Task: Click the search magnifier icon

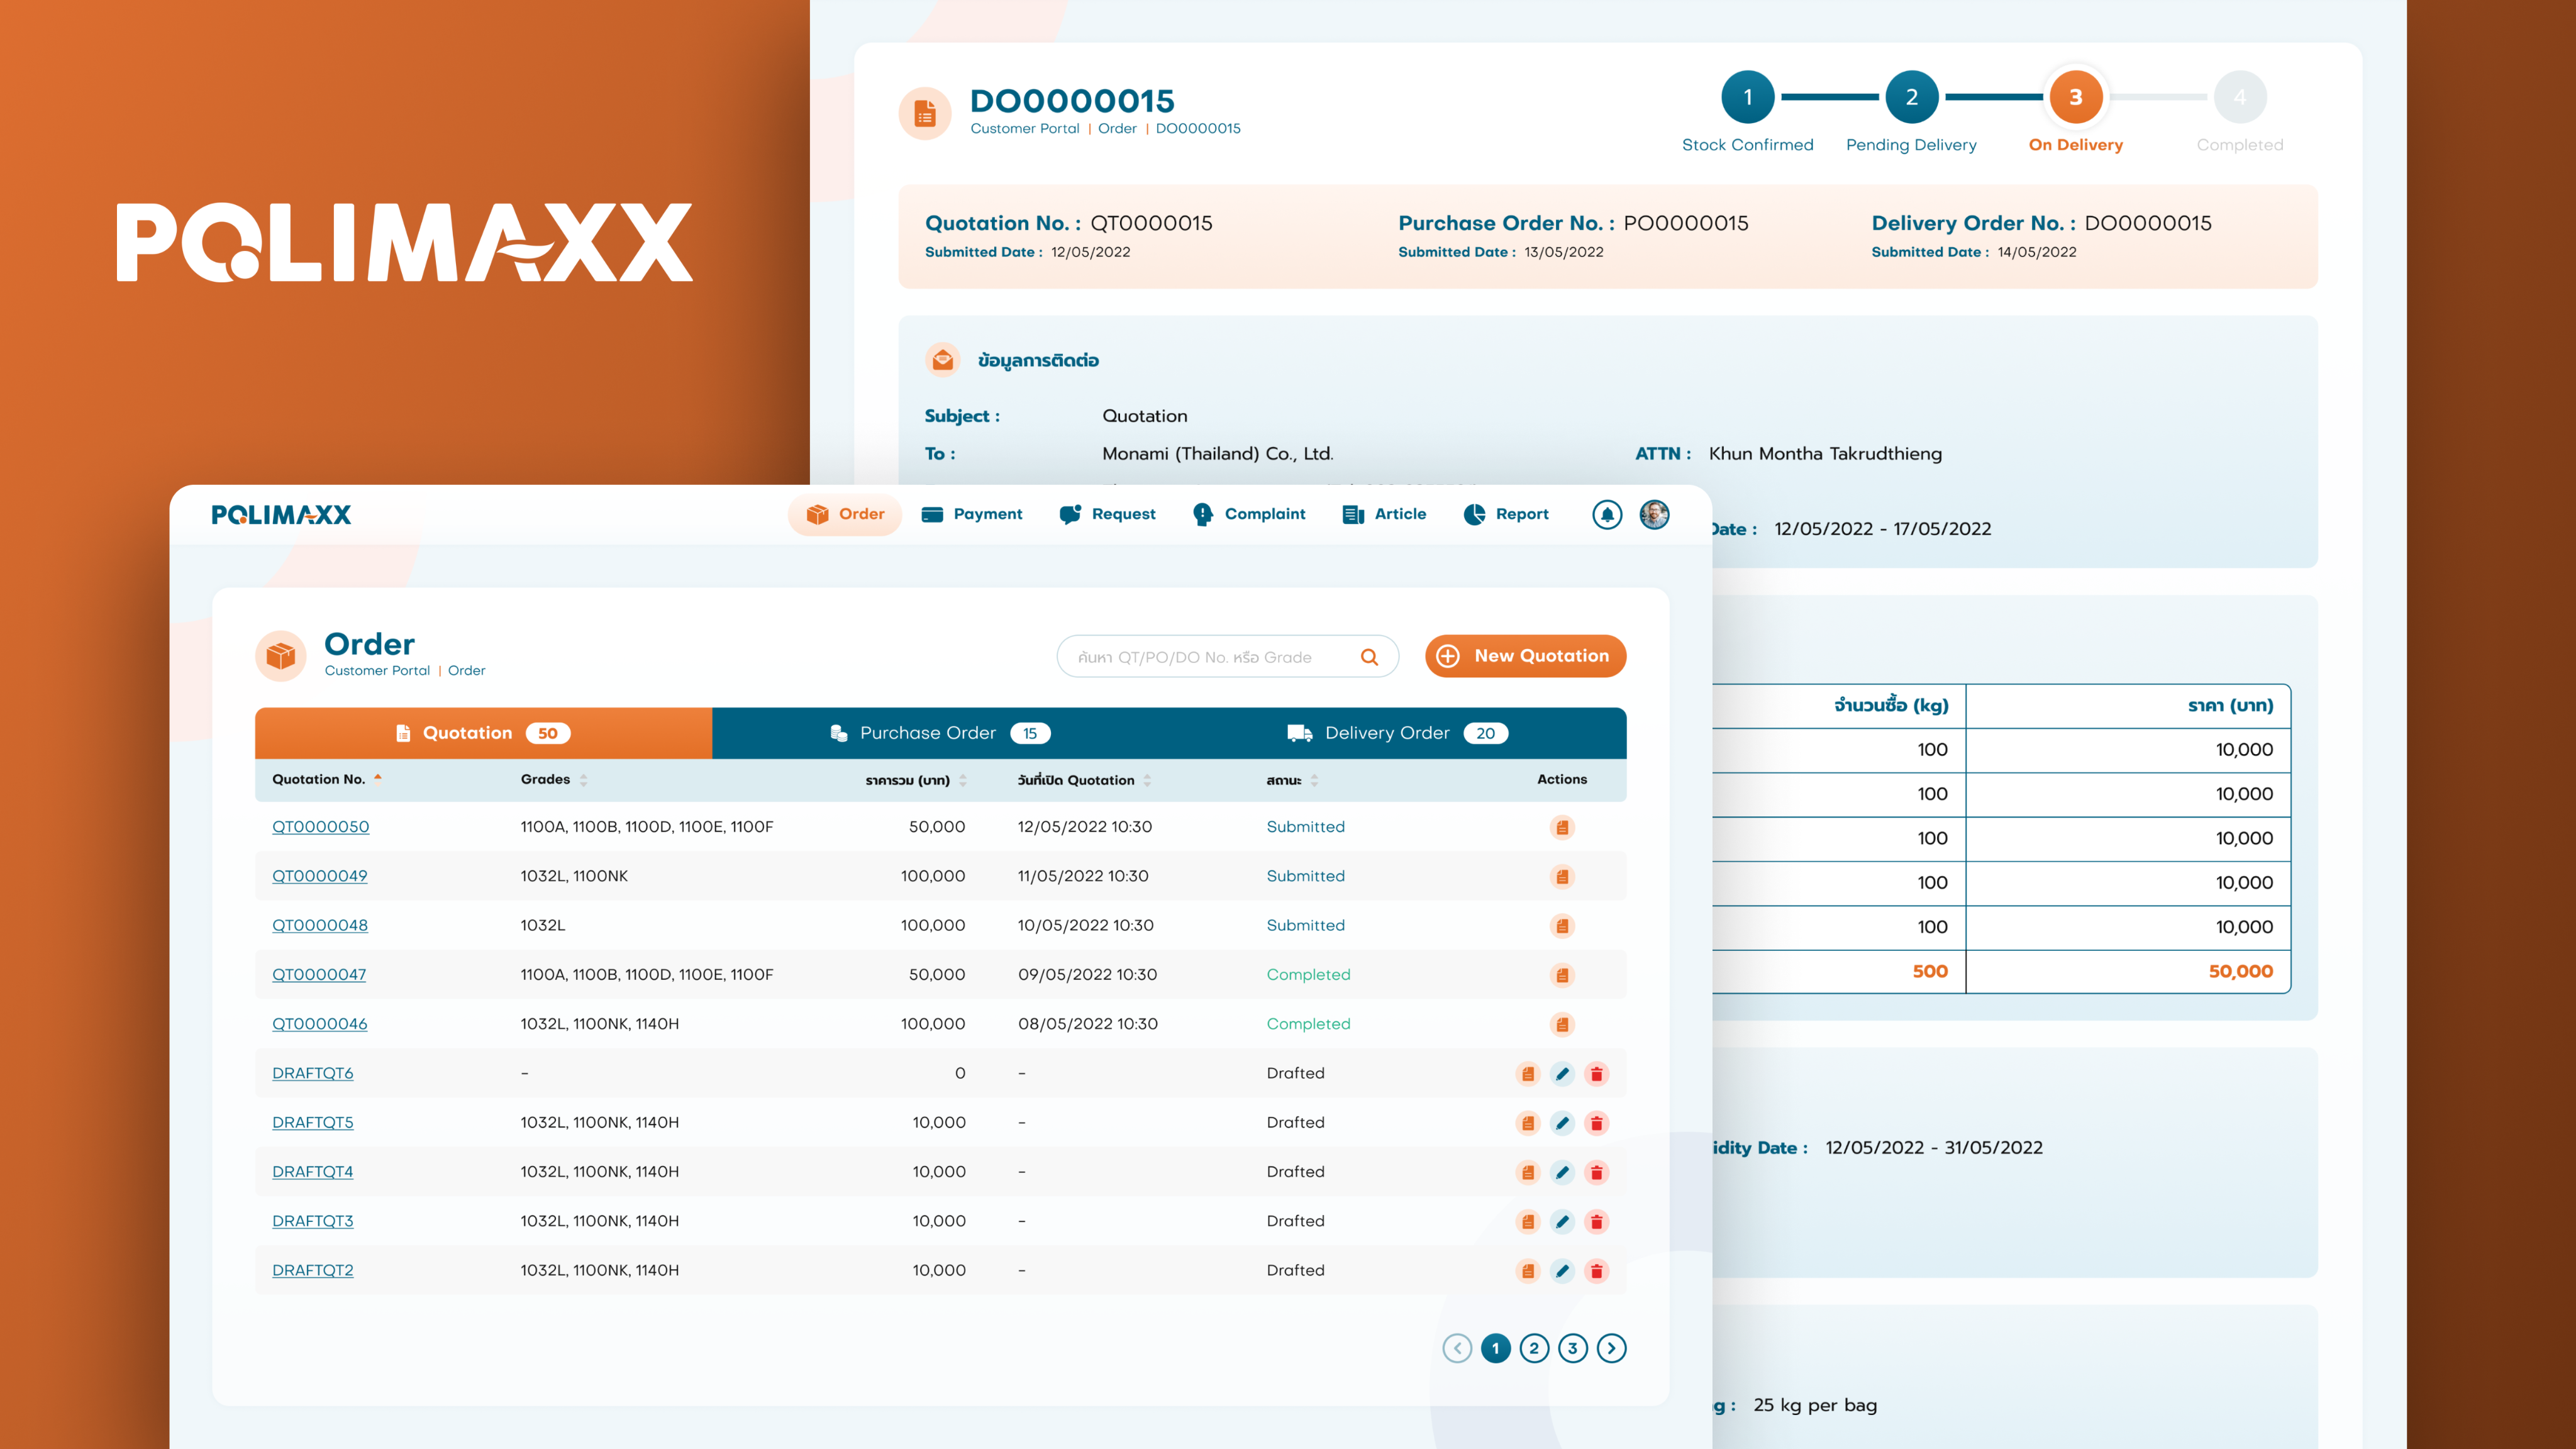Action: coord(1369,657)
